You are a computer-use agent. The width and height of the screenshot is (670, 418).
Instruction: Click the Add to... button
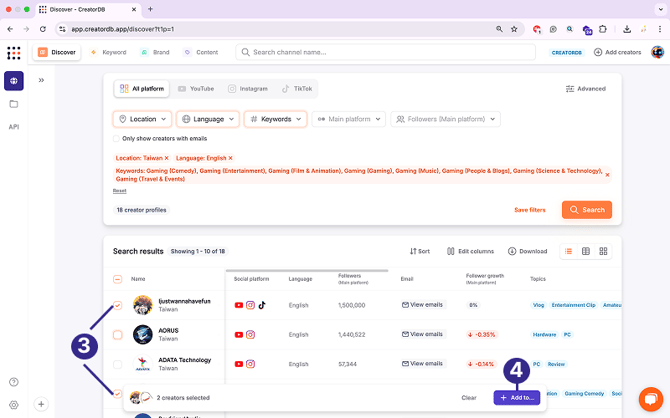(517, 398)
